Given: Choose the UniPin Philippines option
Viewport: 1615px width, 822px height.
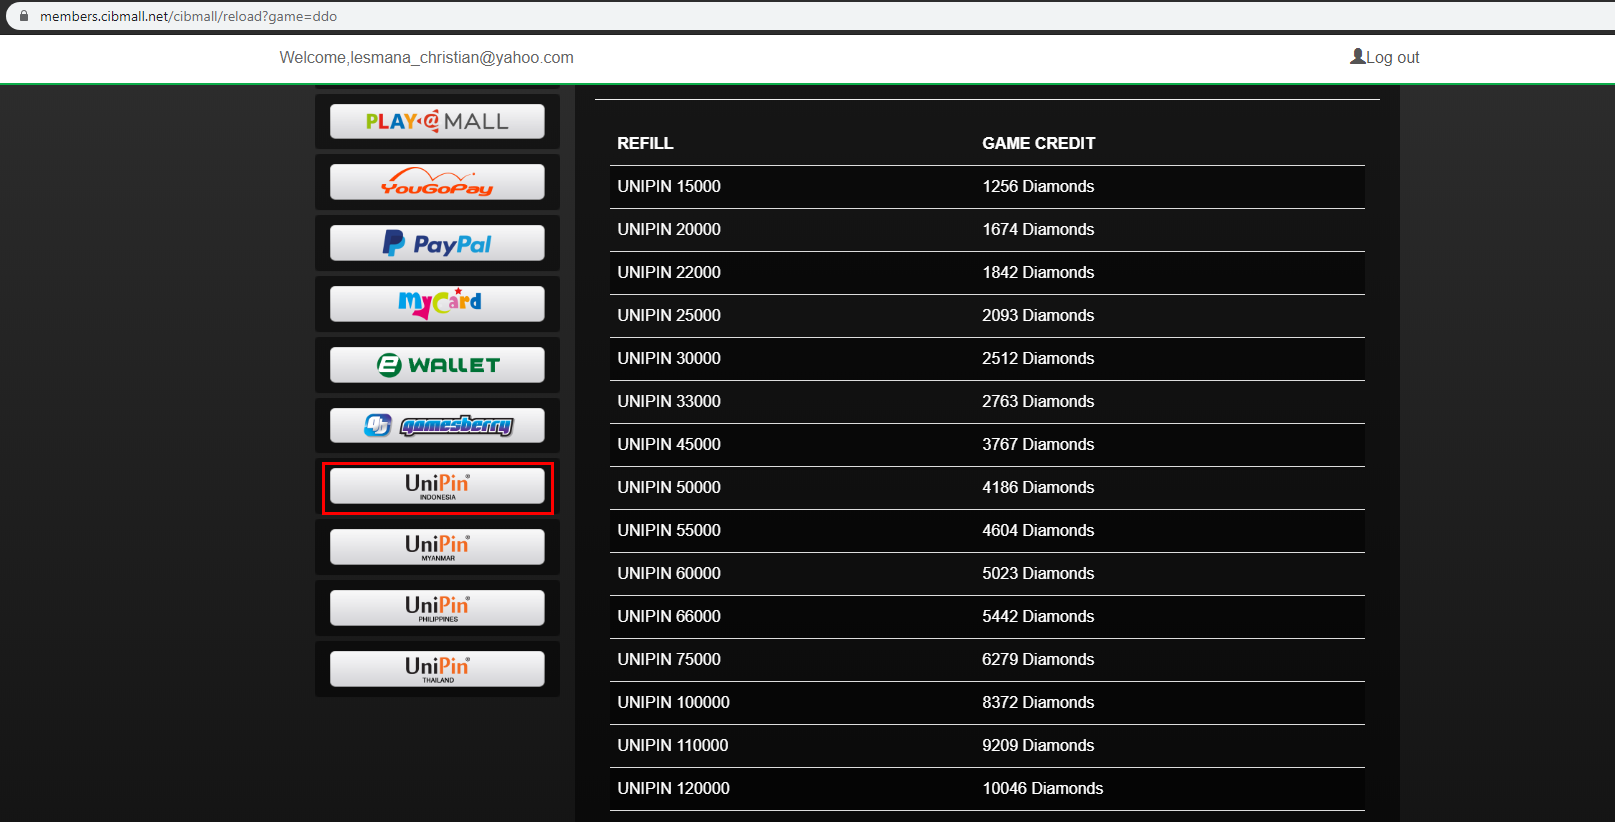Looking at the screenshot, I should coord(437,609).
